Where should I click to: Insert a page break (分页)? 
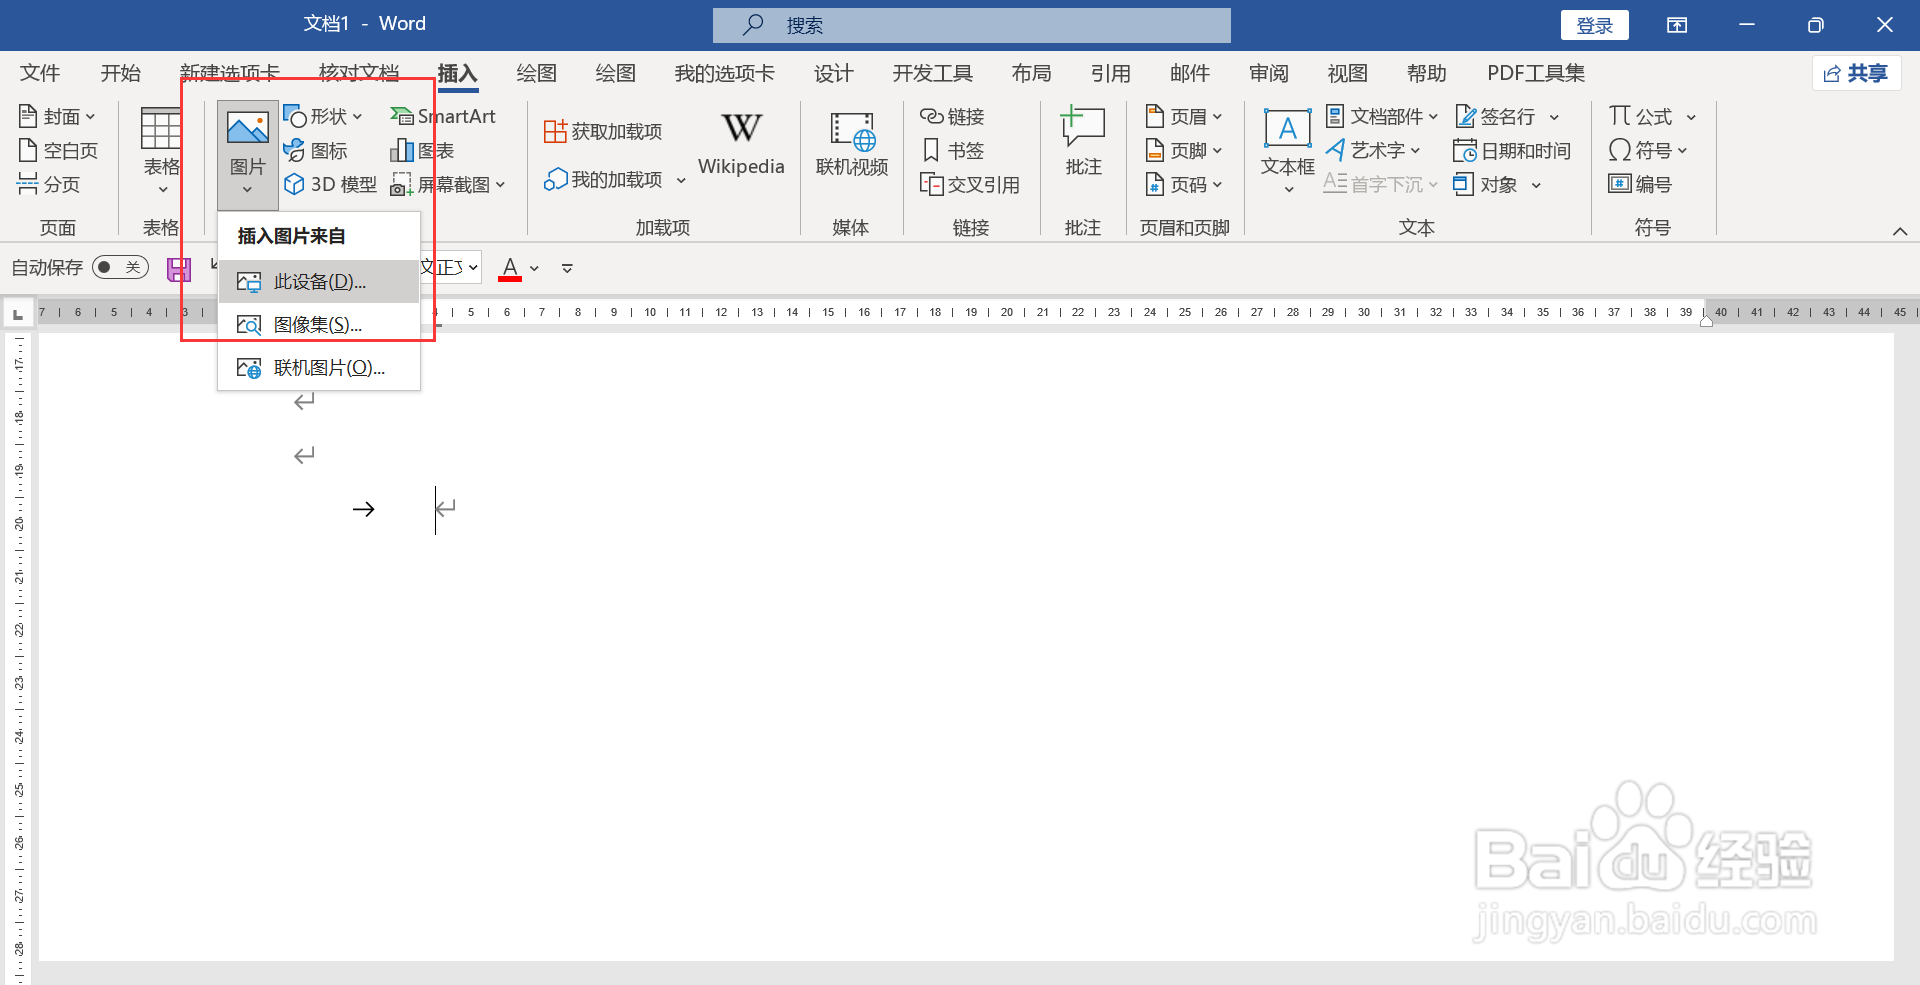pos(49,185)
